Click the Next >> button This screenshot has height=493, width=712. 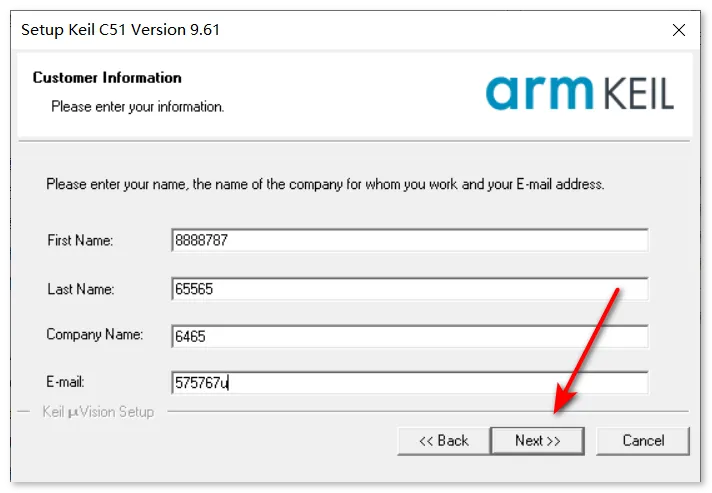tap(537, 440)
